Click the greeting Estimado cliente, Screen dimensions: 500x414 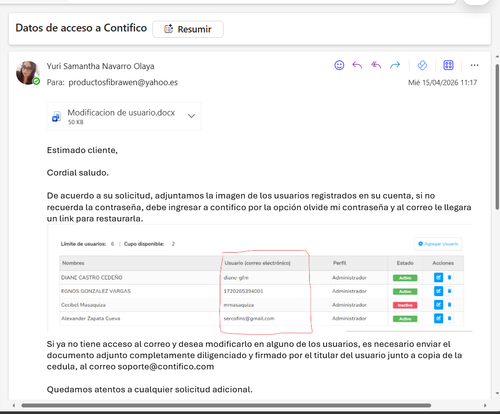click(x=82, y=150)
